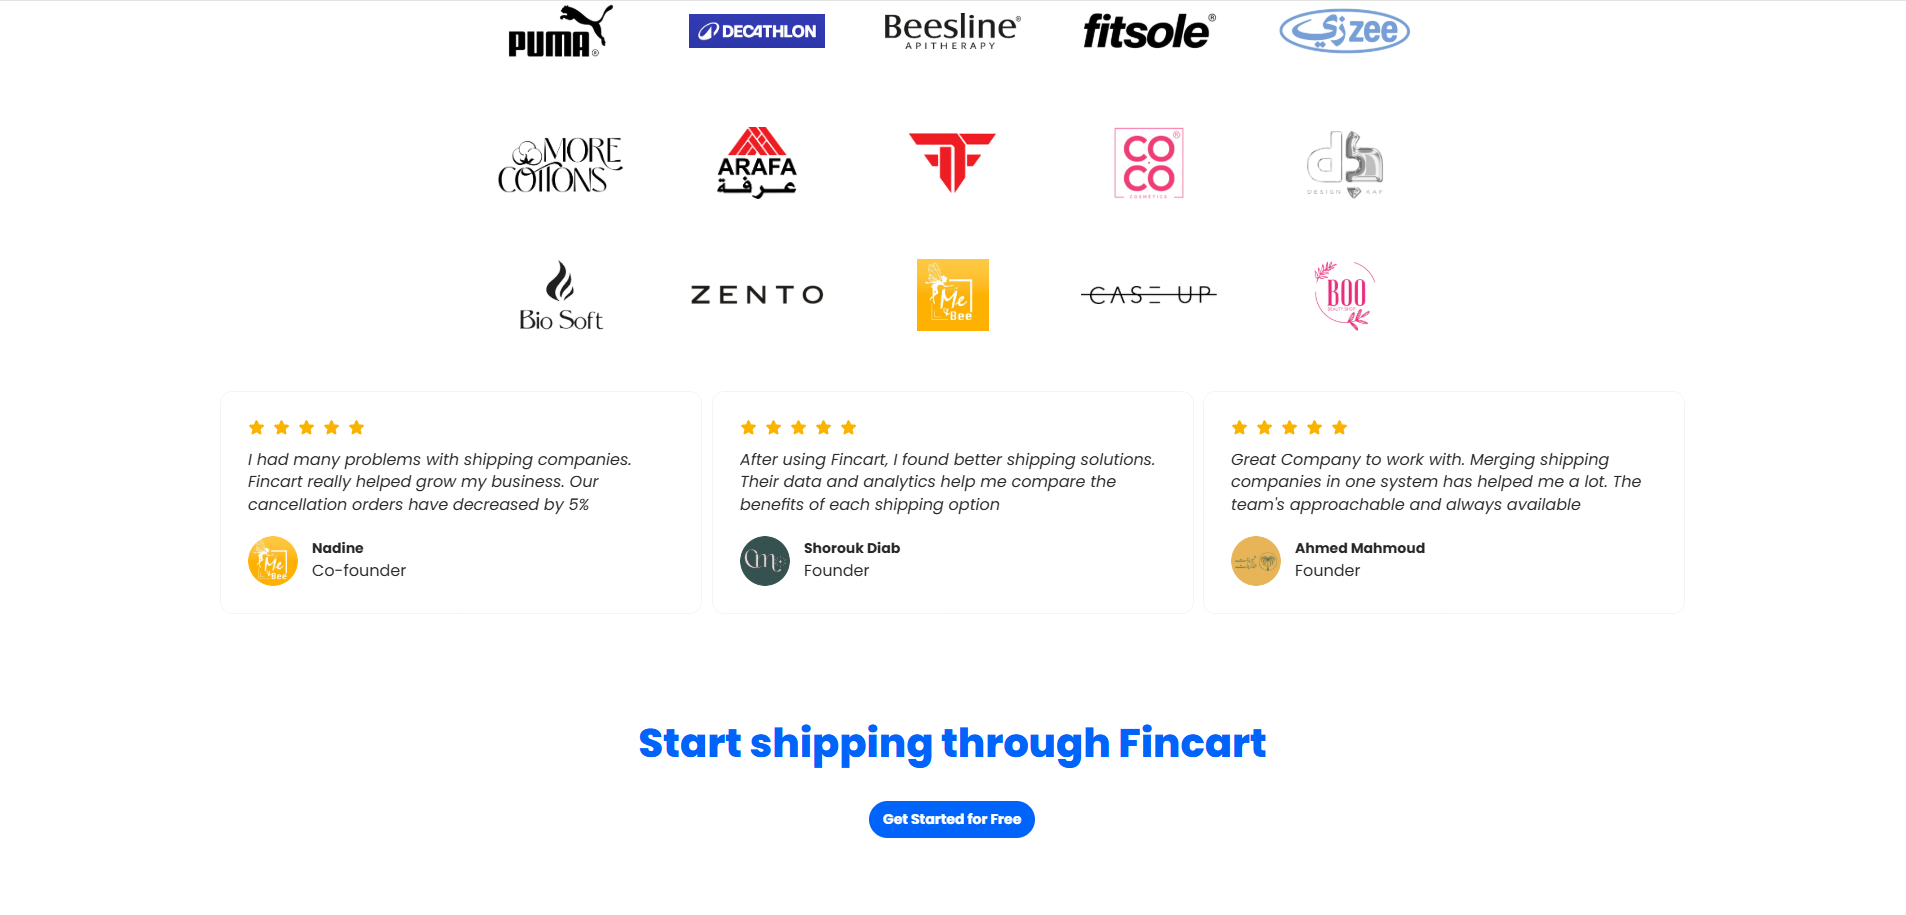Viewport: 1906px width, 915px height.
Task: Click the Design Kaf diamond logo
Action: pyautogui.click(x=1344, y=163)
